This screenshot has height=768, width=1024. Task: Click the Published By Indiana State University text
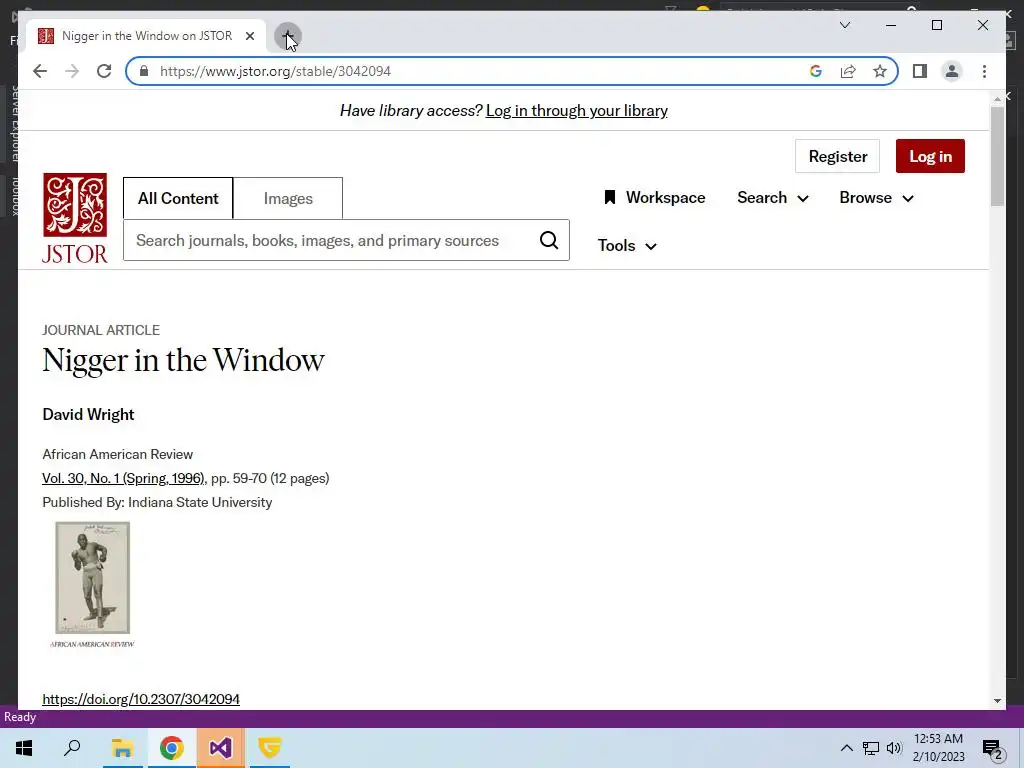[157, 503]
